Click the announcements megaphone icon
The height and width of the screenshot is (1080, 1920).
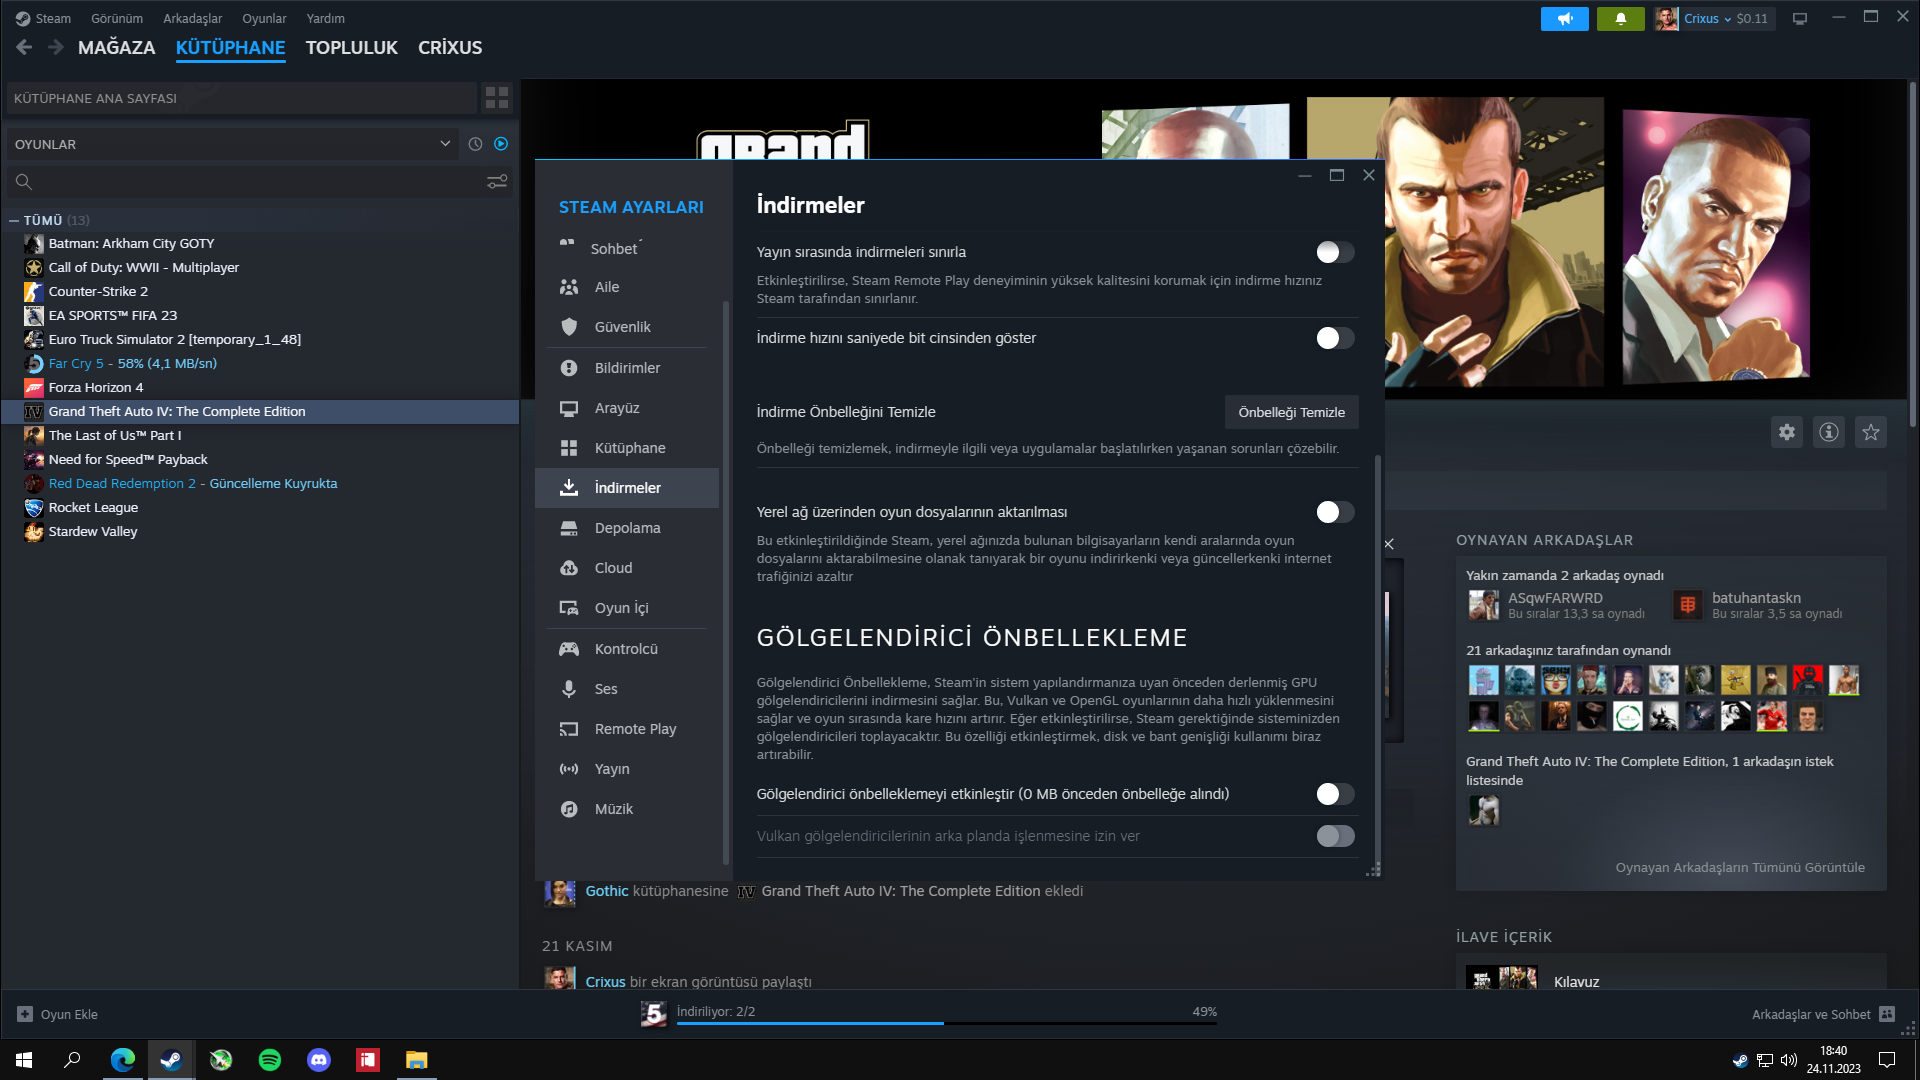[1564, 18]
